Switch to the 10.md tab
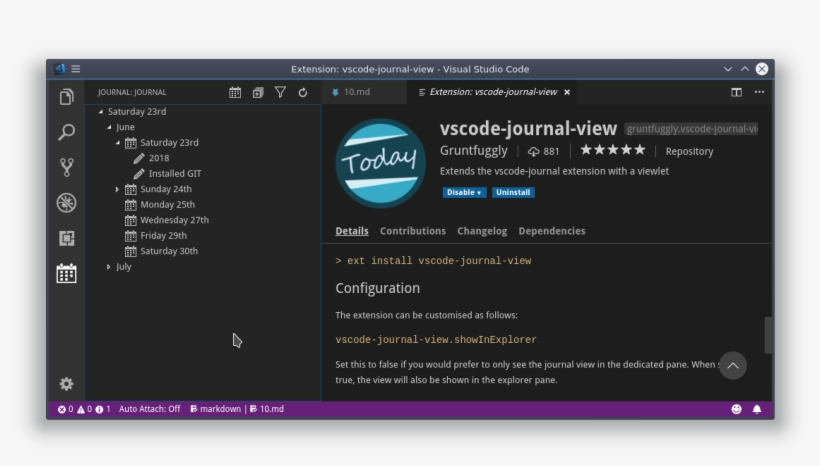 tap(363, 92)
